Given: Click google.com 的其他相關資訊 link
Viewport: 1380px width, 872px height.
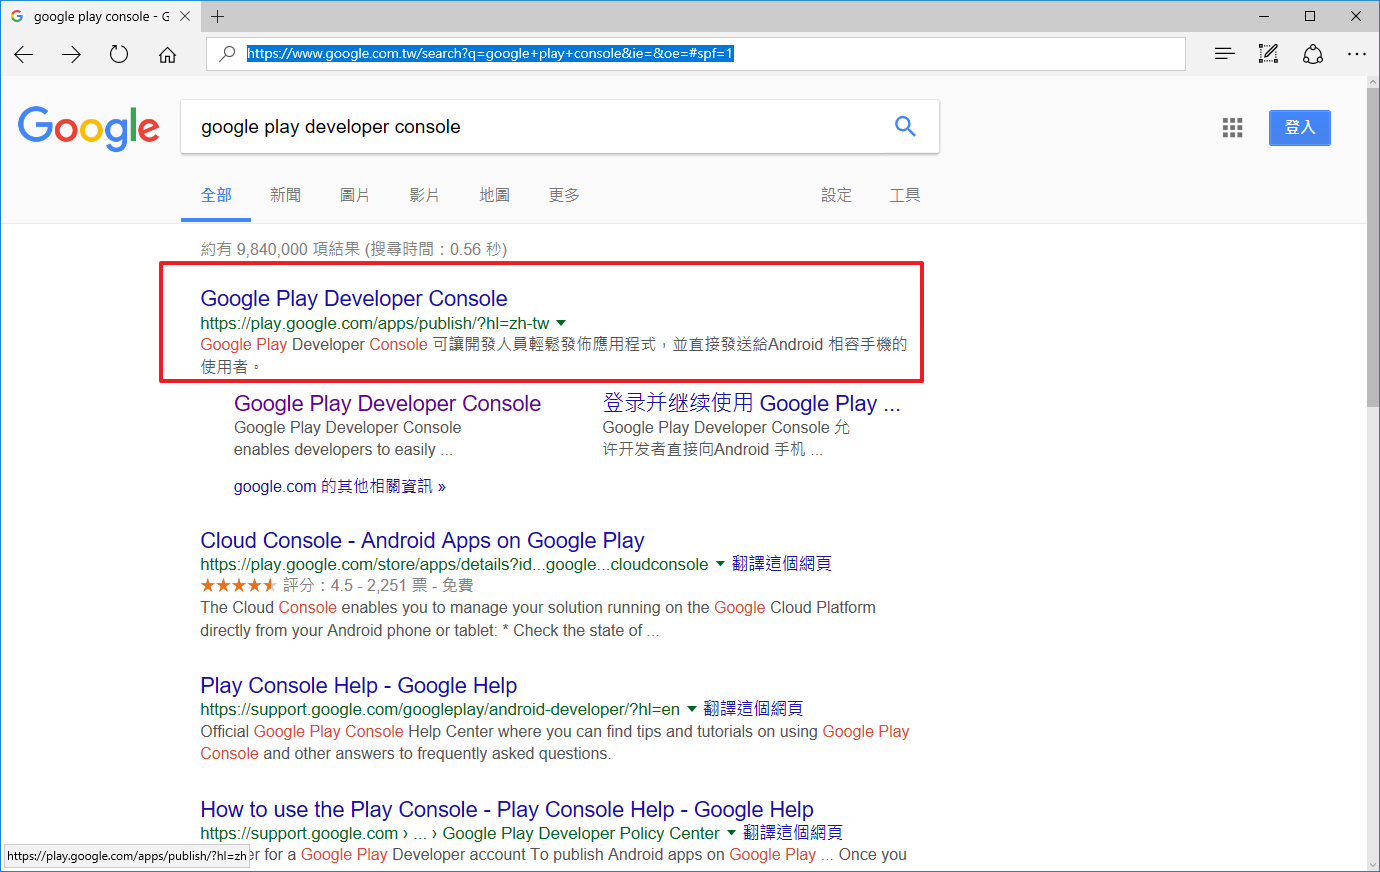Looking at the screenshot, I should click(340, 487).
